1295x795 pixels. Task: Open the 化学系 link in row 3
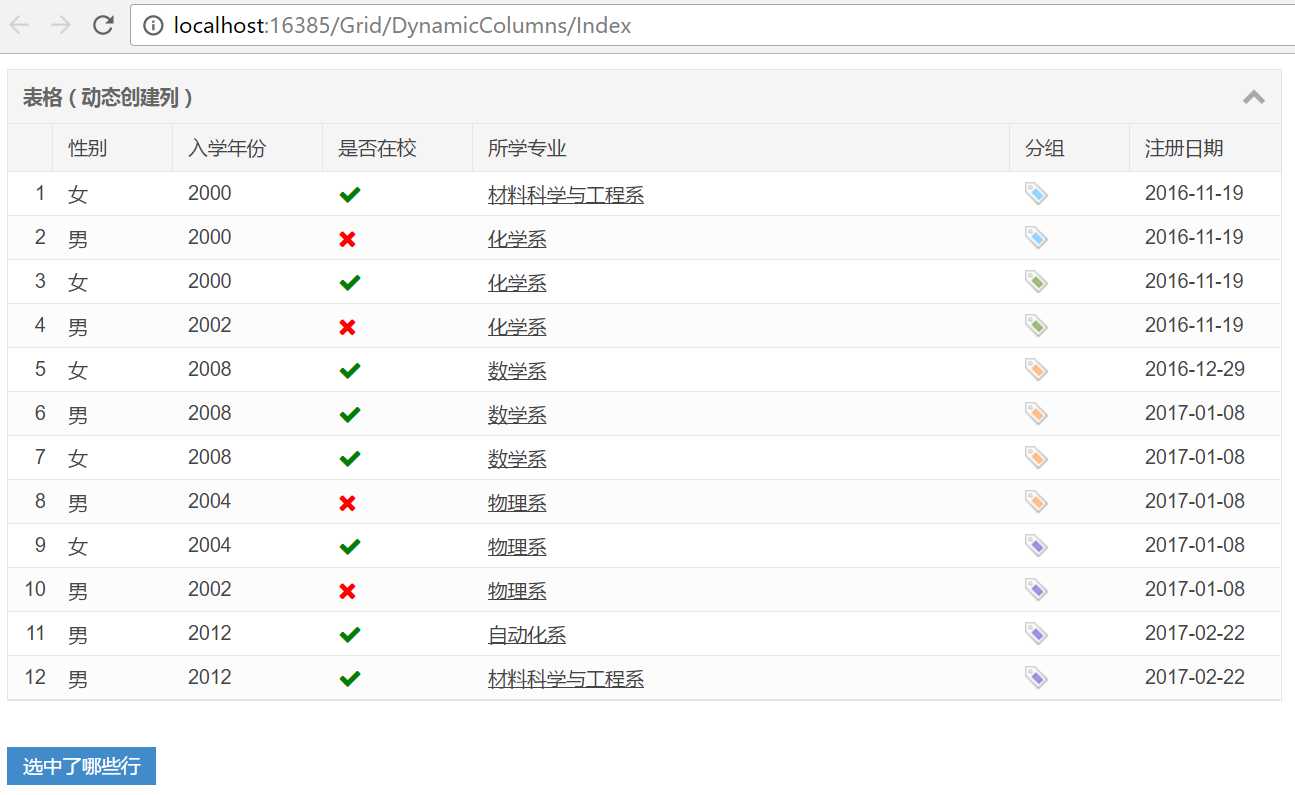517,283
